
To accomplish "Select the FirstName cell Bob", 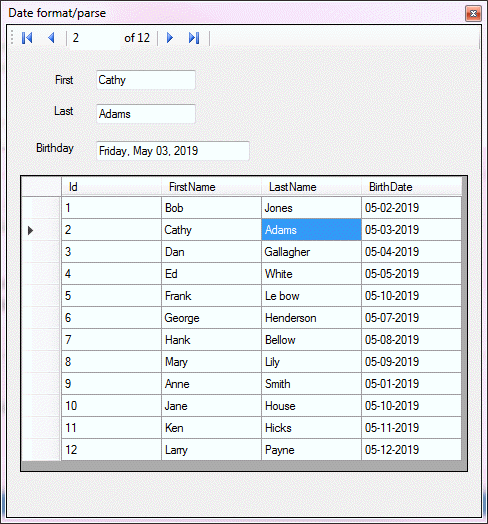I will (x=211, y=208).
